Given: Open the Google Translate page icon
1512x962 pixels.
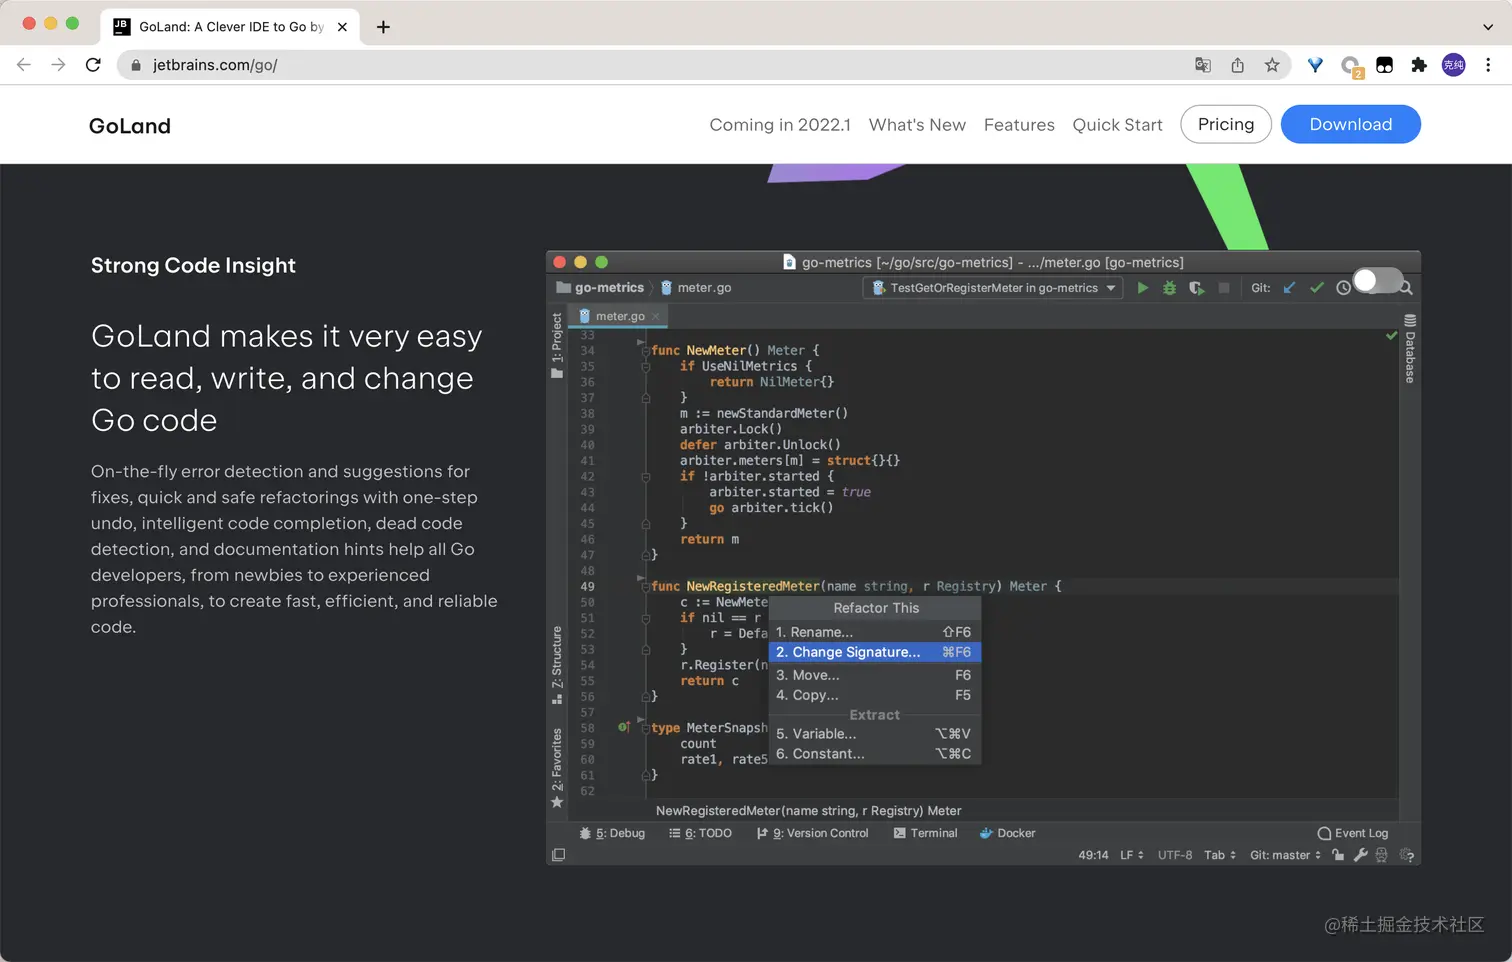Looking at the screenshot, I should [1203, 65].
